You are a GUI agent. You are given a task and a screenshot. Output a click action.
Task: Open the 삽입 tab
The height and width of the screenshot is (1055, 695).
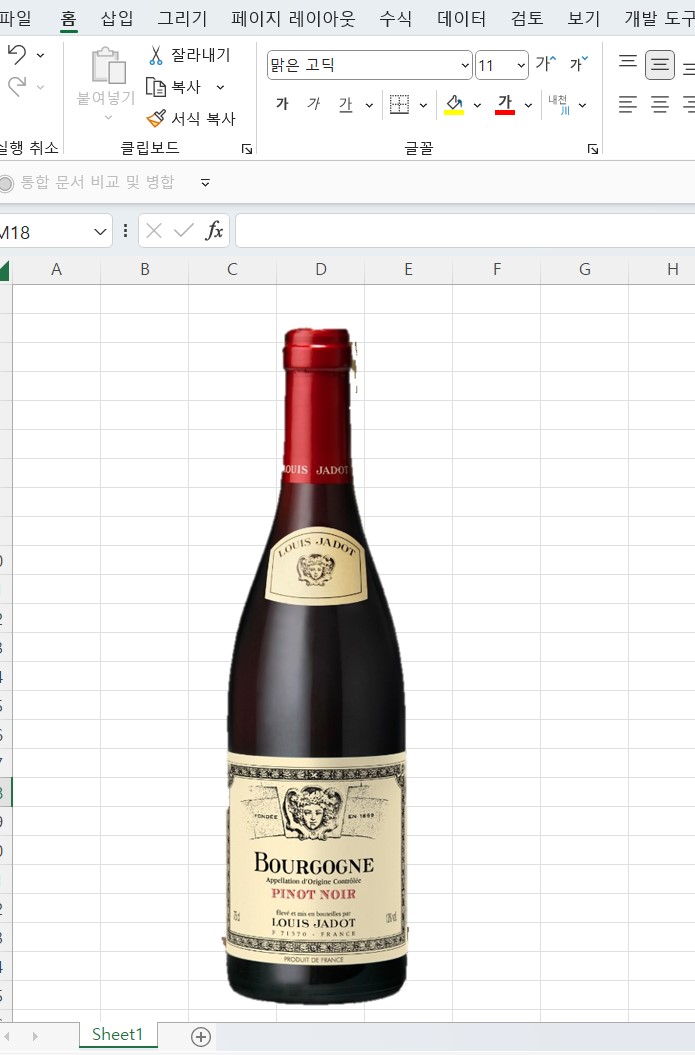pyautogui.click(x=117, y=18)
